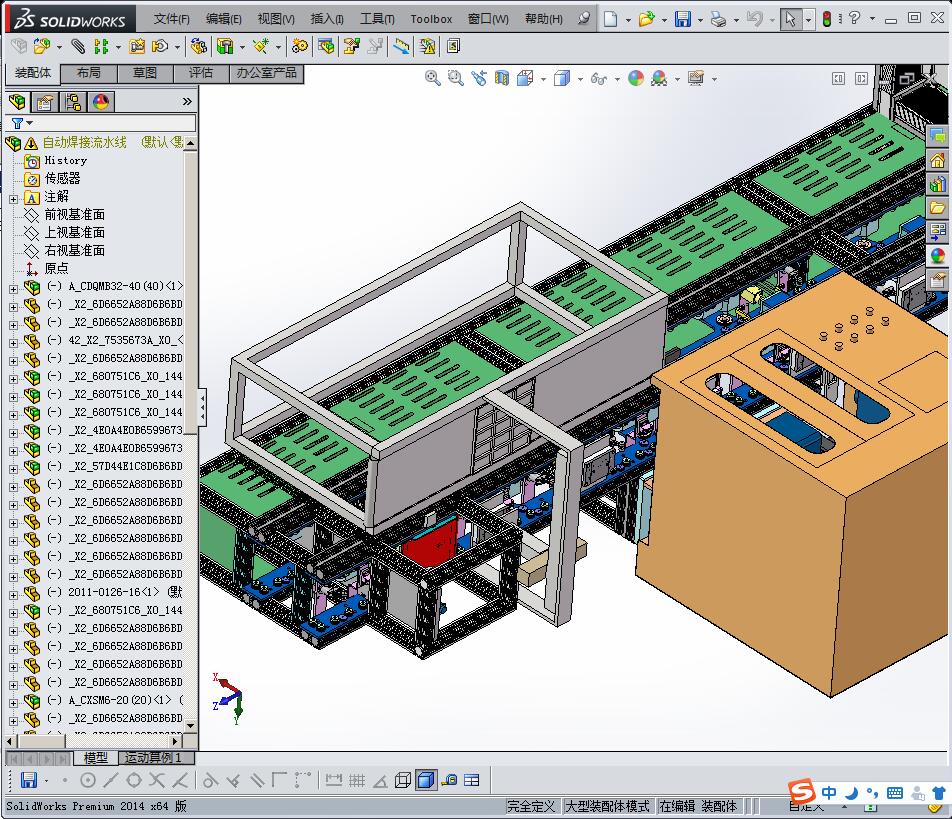Click the Move Component icon
Image resolution: width=952 pixels, height=819 pixels.
160,46
